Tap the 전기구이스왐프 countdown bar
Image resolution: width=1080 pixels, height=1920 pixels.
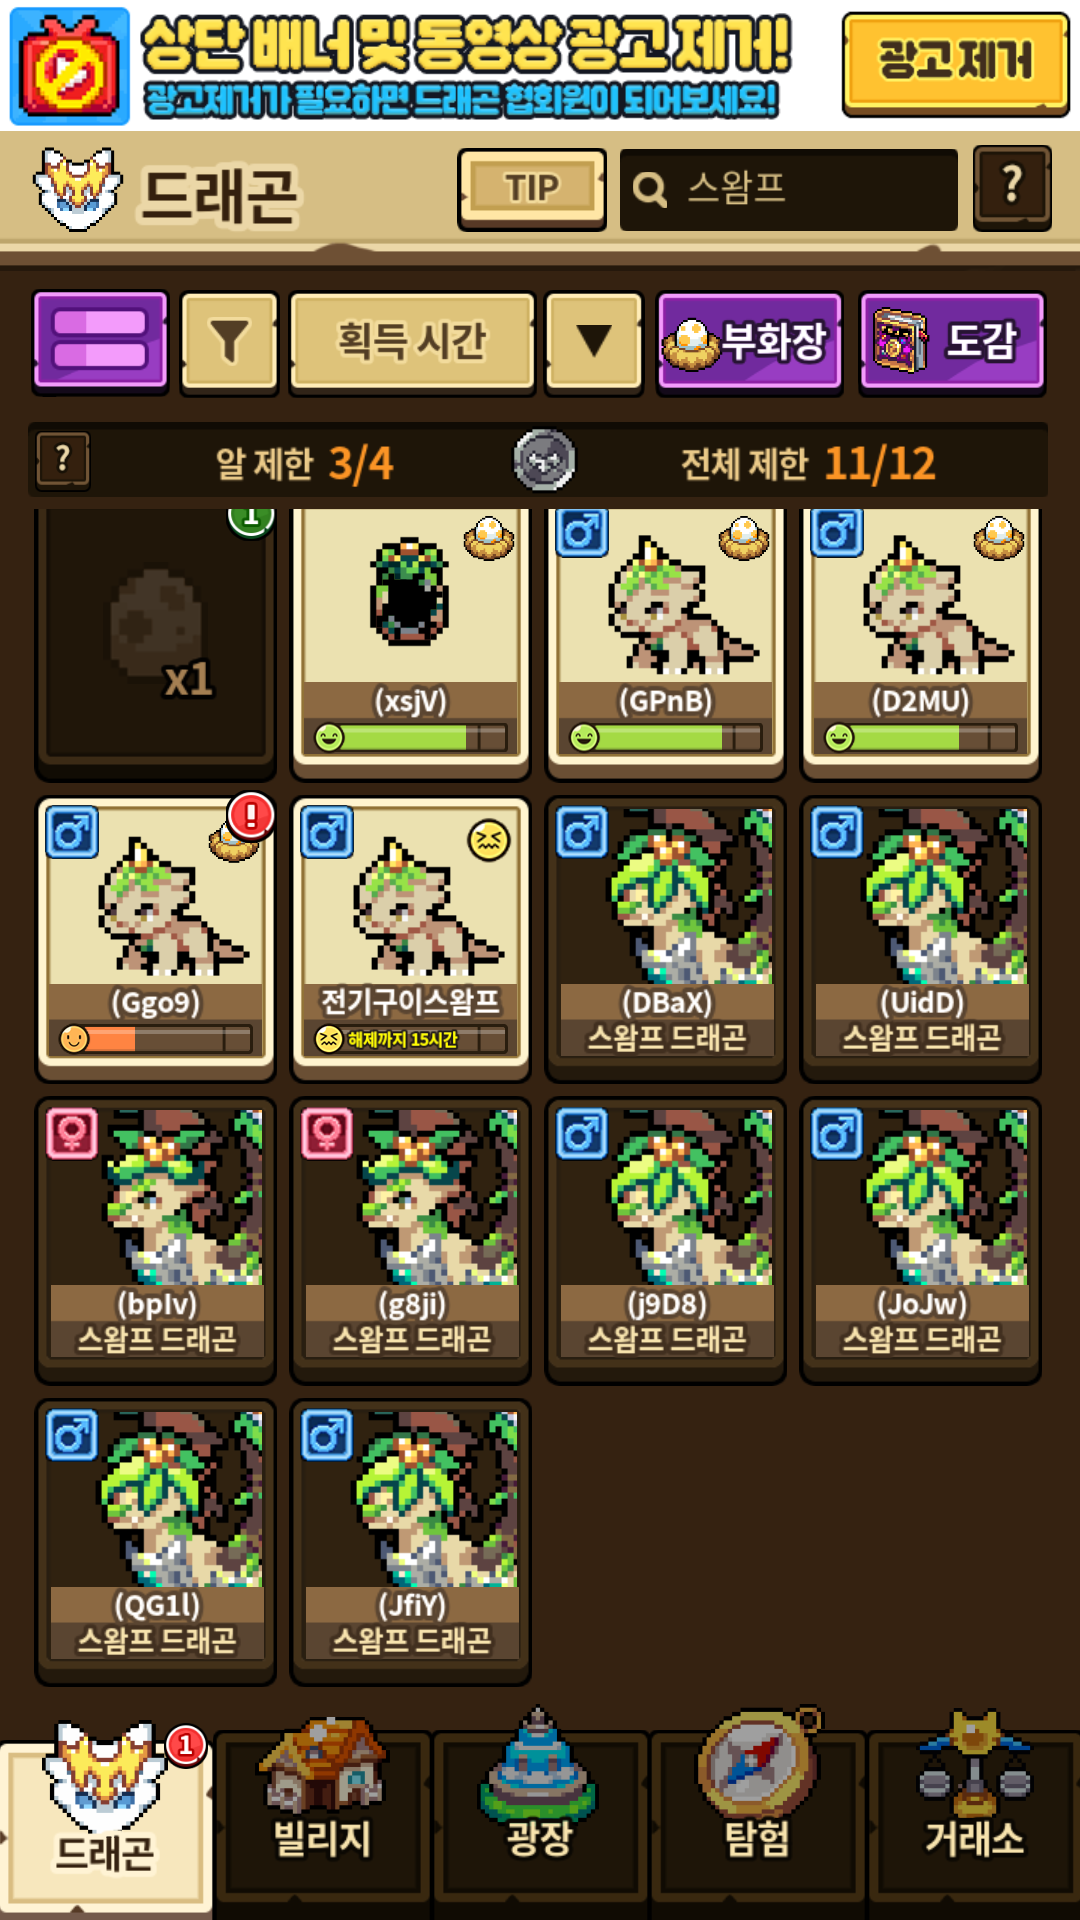(x=411, y=1039)
